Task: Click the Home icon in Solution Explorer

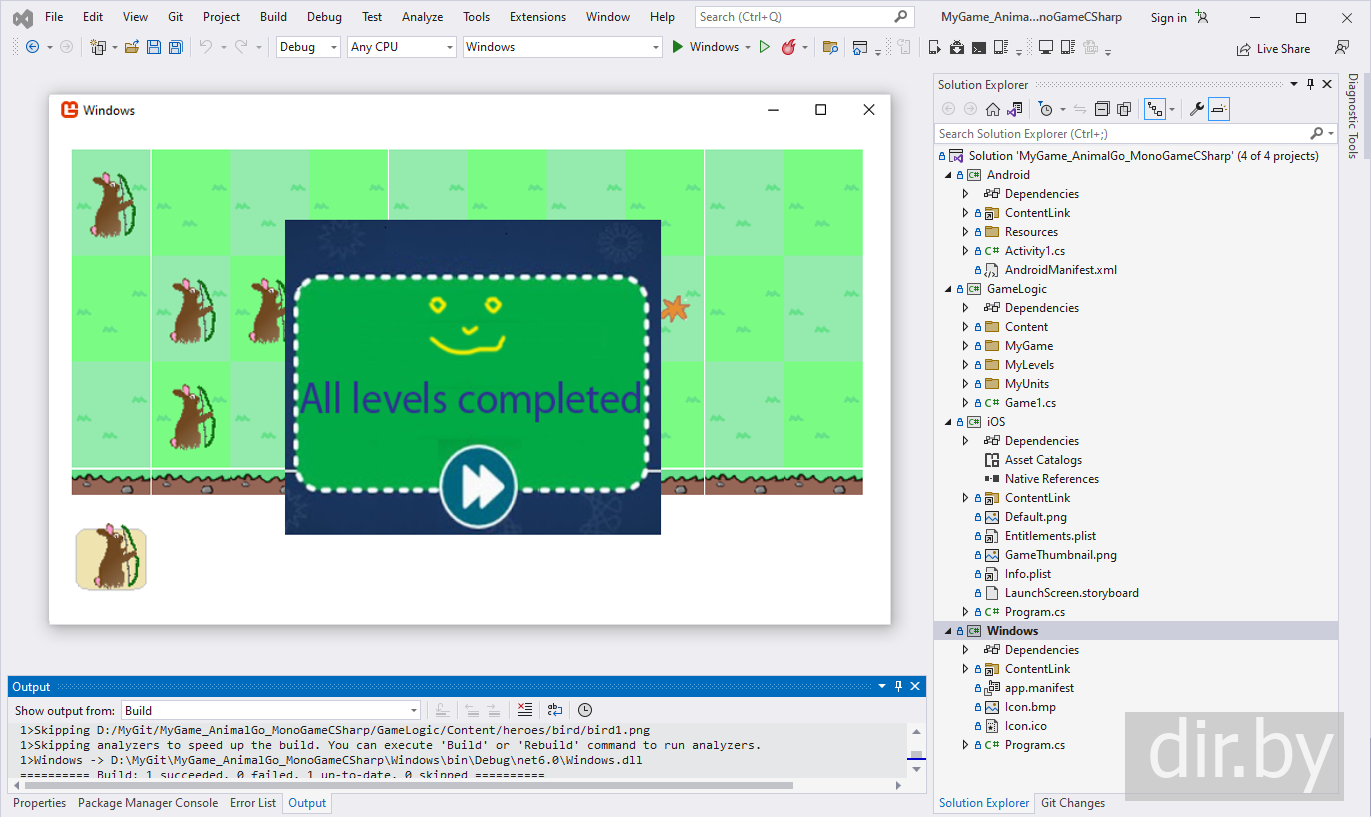Action: (993, 109)
